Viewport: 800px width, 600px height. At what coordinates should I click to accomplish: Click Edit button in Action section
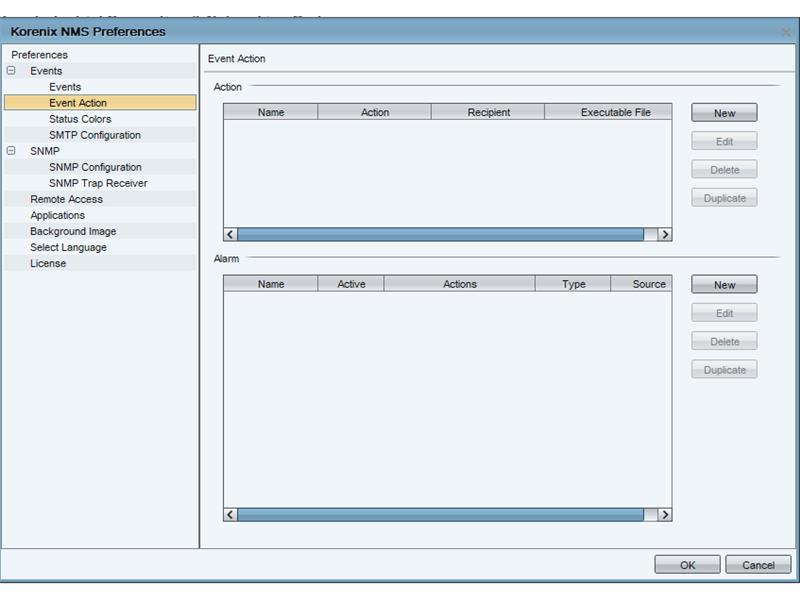(724, 141)
